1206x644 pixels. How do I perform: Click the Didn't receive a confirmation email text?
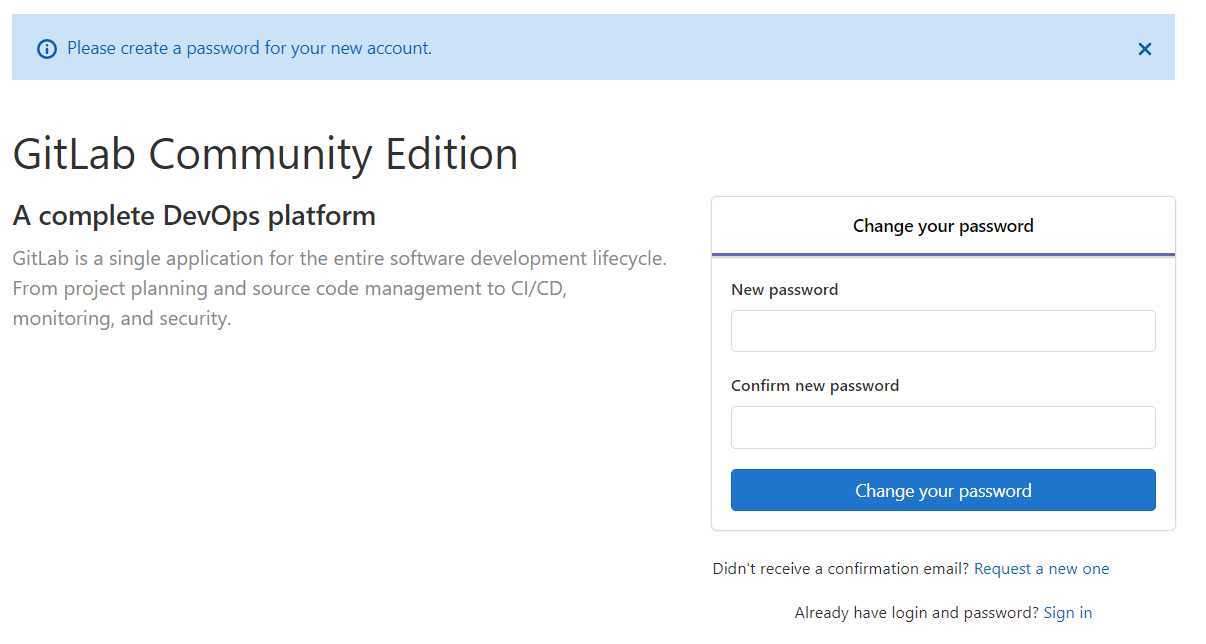[x=840, y=569]
